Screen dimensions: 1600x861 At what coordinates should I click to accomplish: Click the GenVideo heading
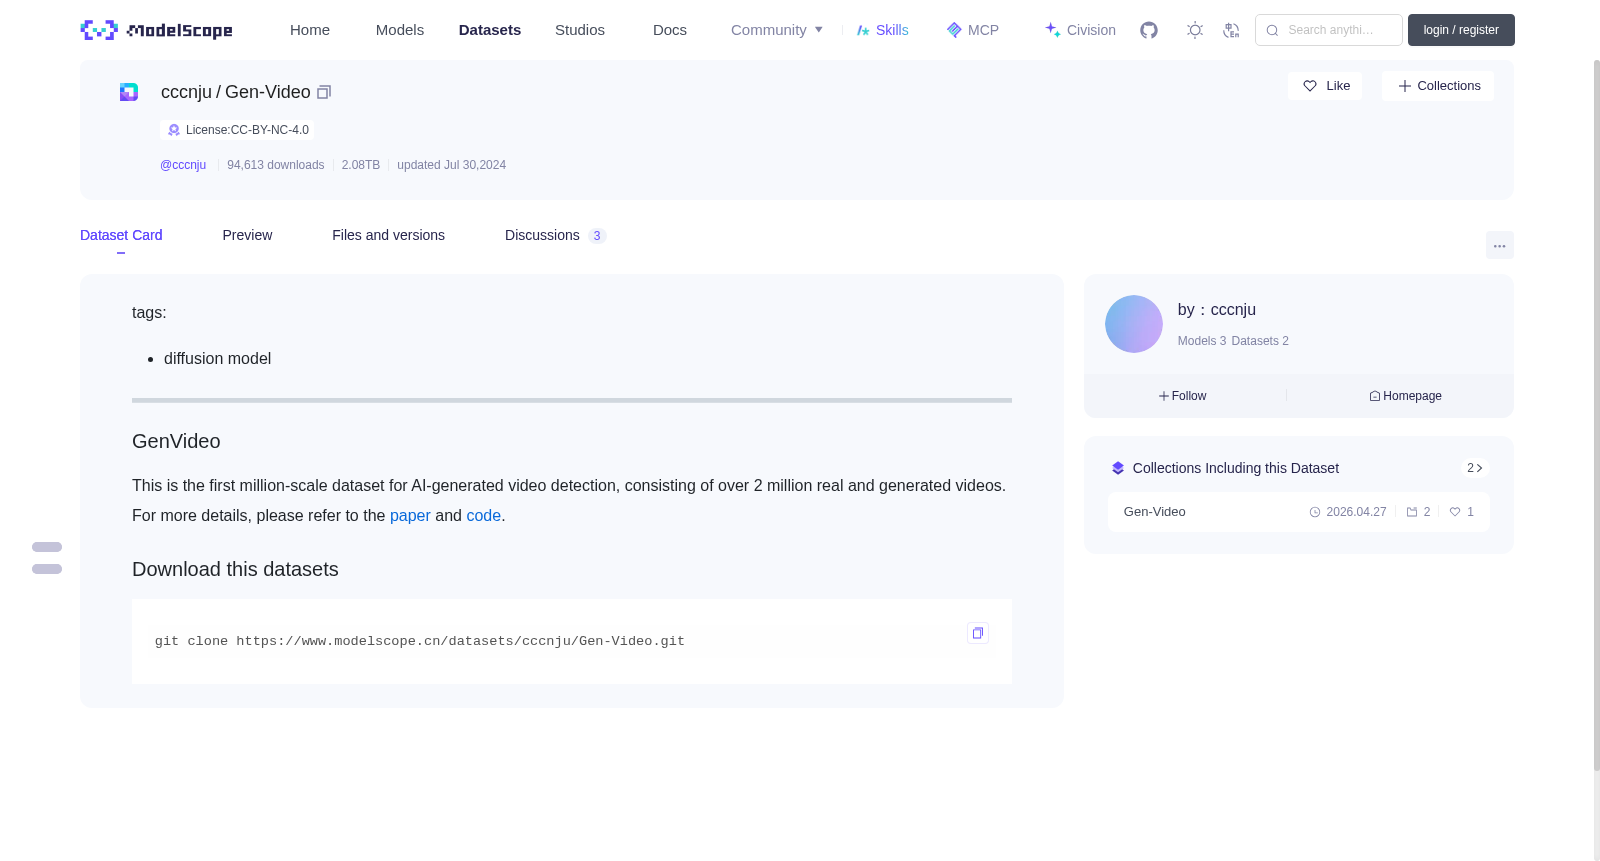coord(176,441)
